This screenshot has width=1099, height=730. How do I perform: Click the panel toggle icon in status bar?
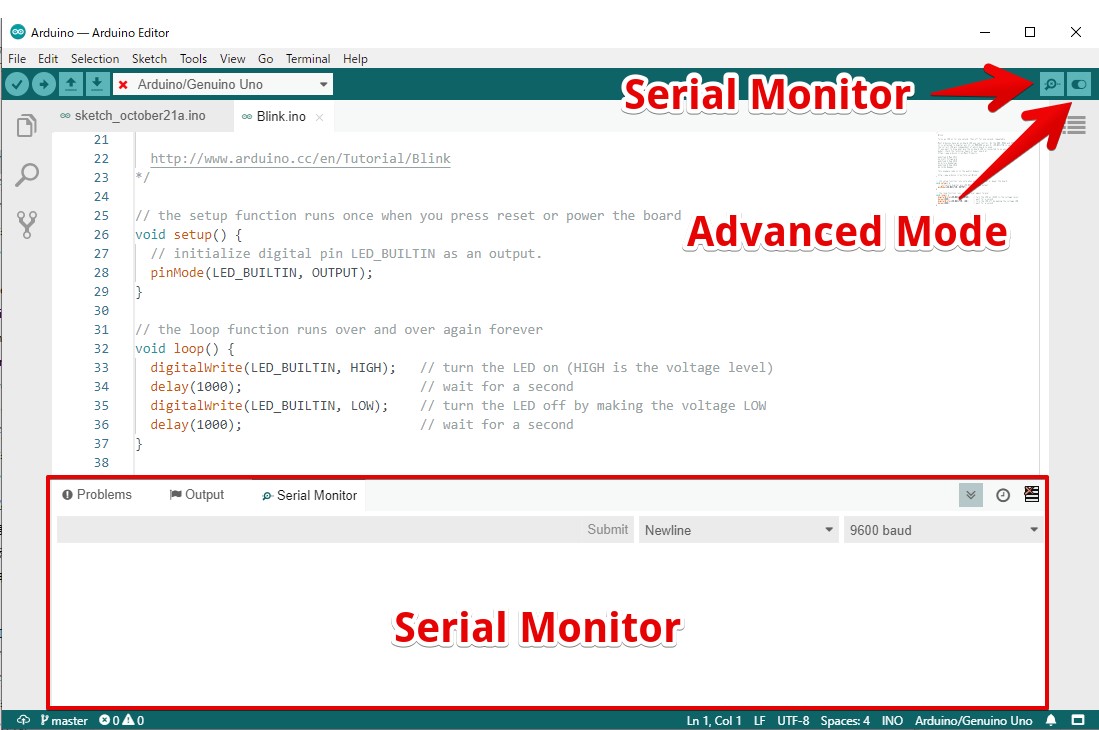1078,720
